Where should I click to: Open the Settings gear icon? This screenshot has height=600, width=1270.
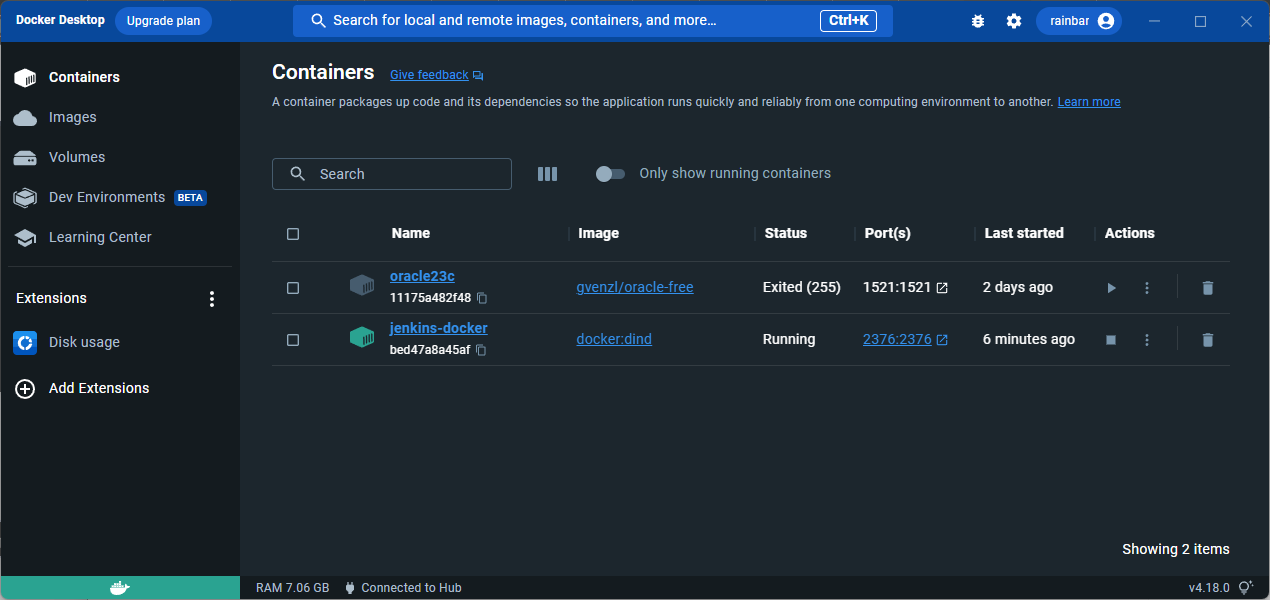tap(1014, 21)
